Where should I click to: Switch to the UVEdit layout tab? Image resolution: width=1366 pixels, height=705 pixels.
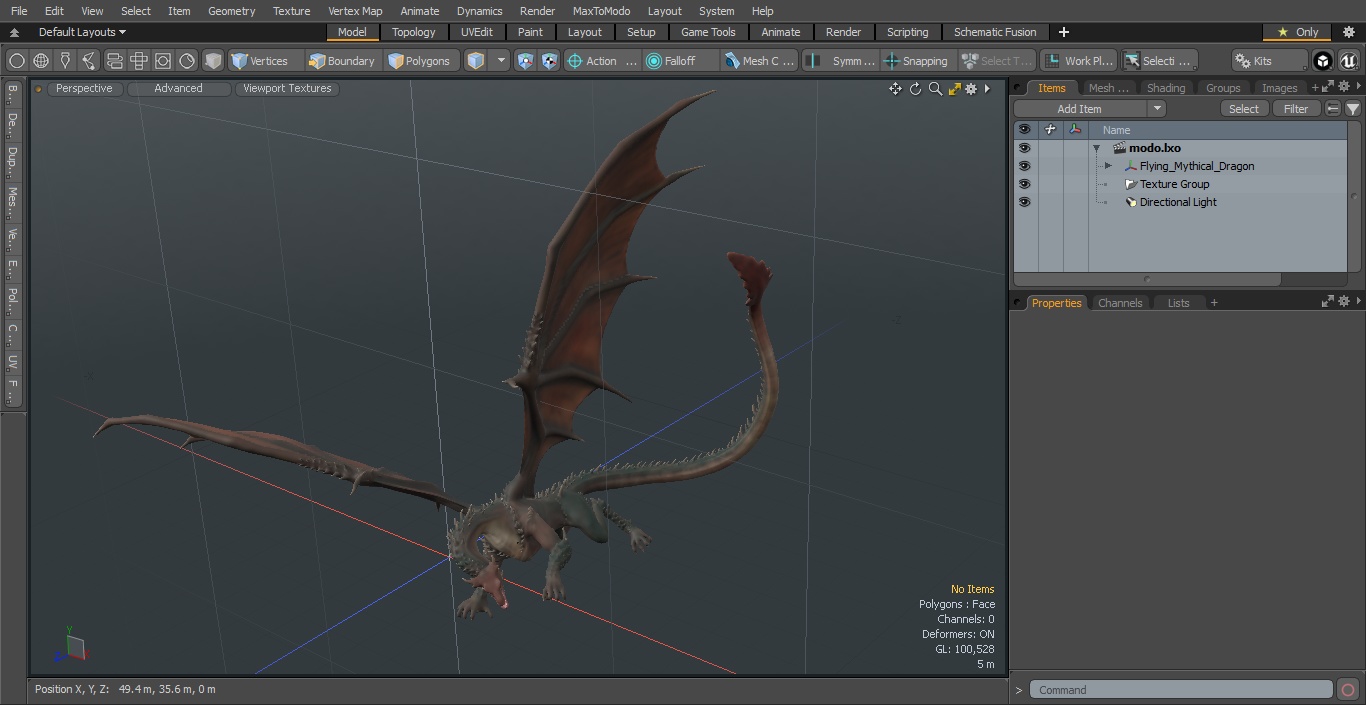pyautogui.click(x=476, y=32)
